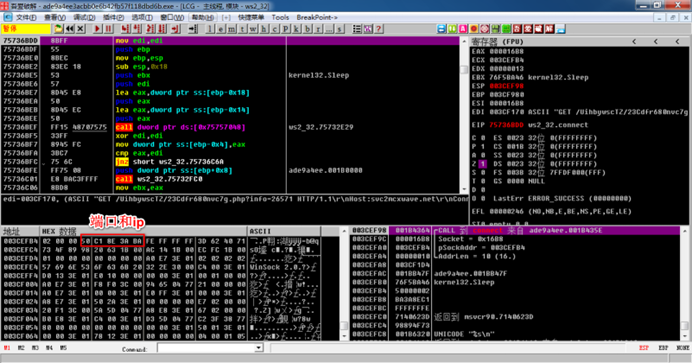This screenshot has height=363, width=692.
Task: Open References window 'r' button
Action: [318, 29]
